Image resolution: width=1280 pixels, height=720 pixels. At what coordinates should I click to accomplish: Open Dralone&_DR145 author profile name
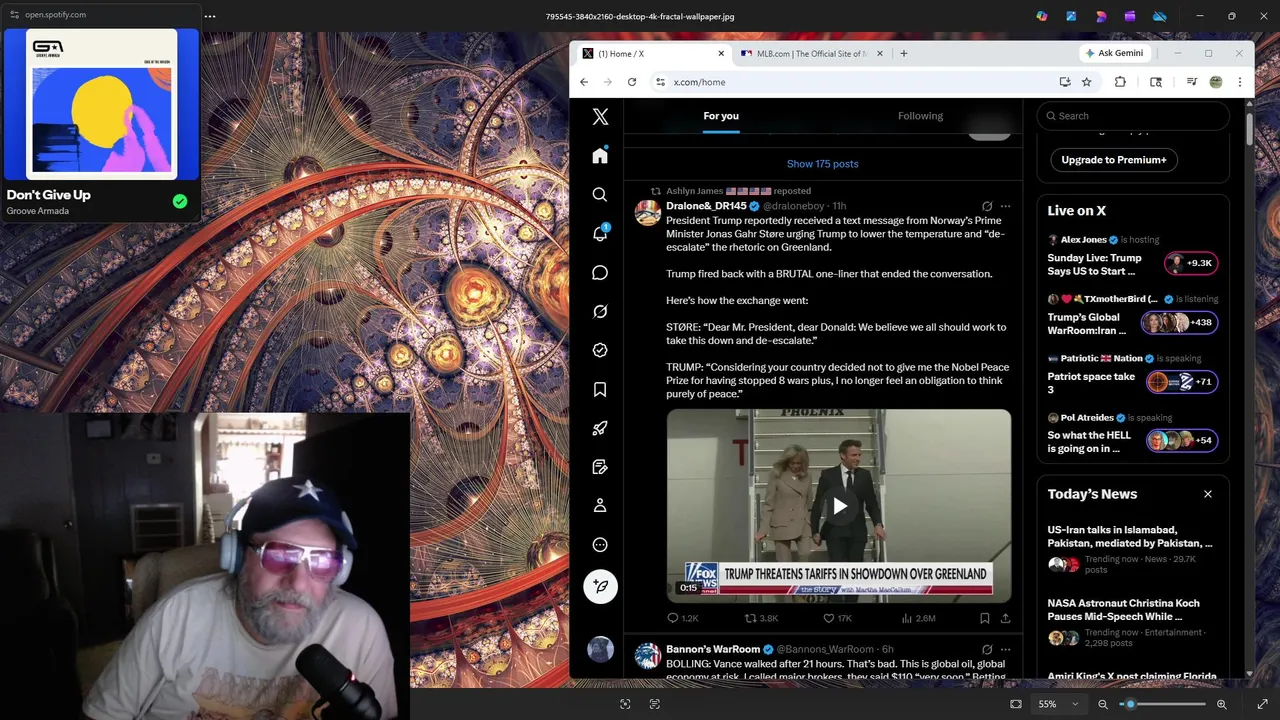[706, 206]
